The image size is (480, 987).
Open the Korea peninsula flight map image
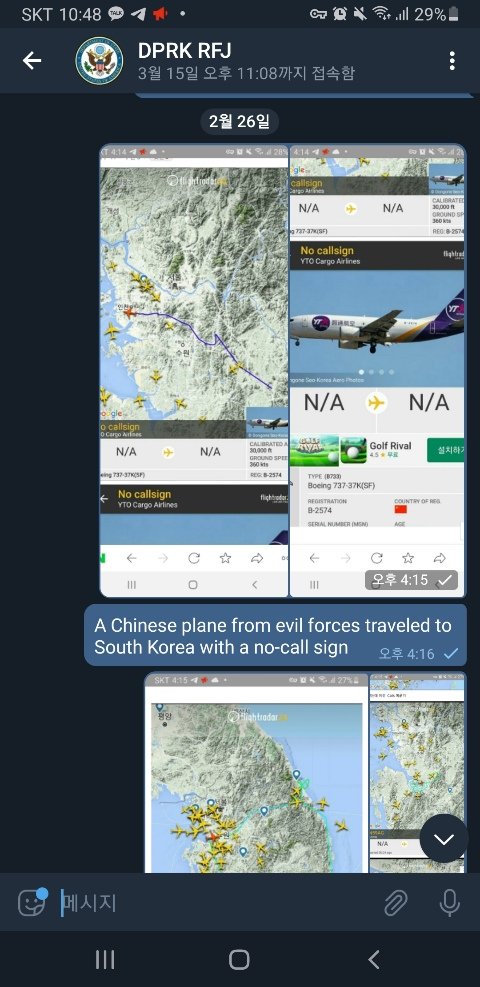click(x=256, y=772)
